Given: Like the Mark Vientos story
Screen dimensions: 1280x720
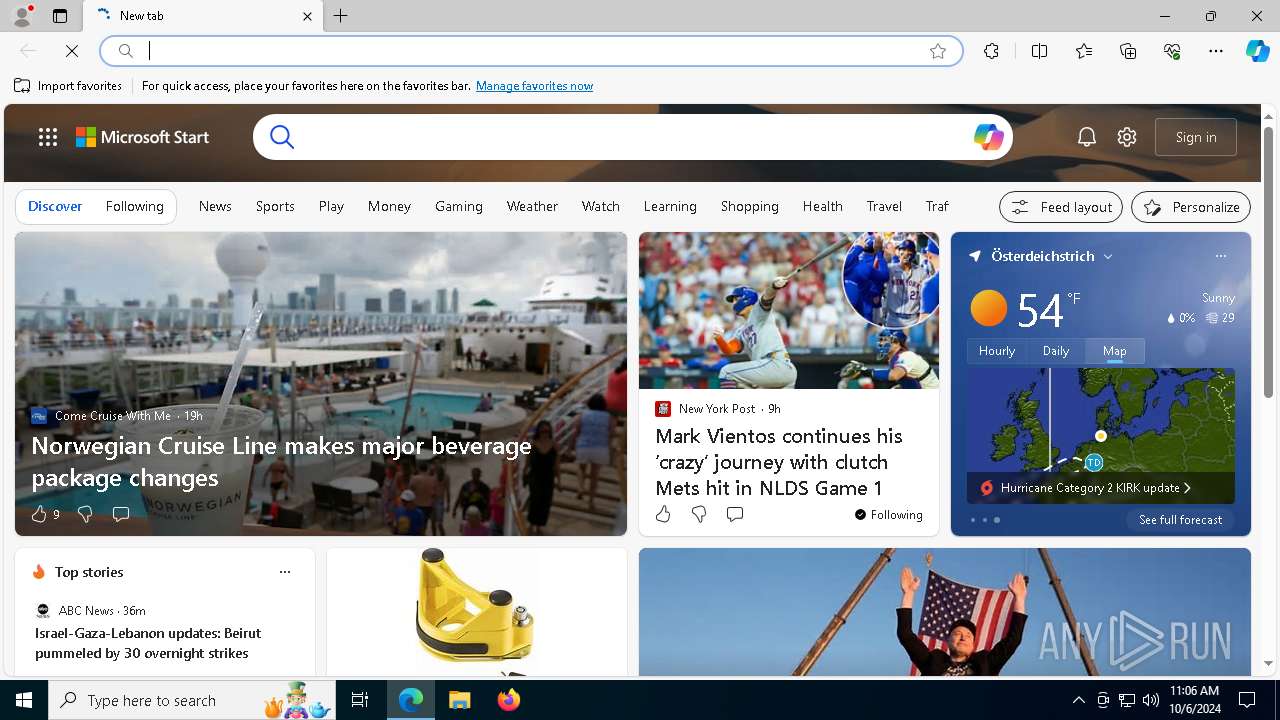Looking at the screenshot, I should click(663, 514).
